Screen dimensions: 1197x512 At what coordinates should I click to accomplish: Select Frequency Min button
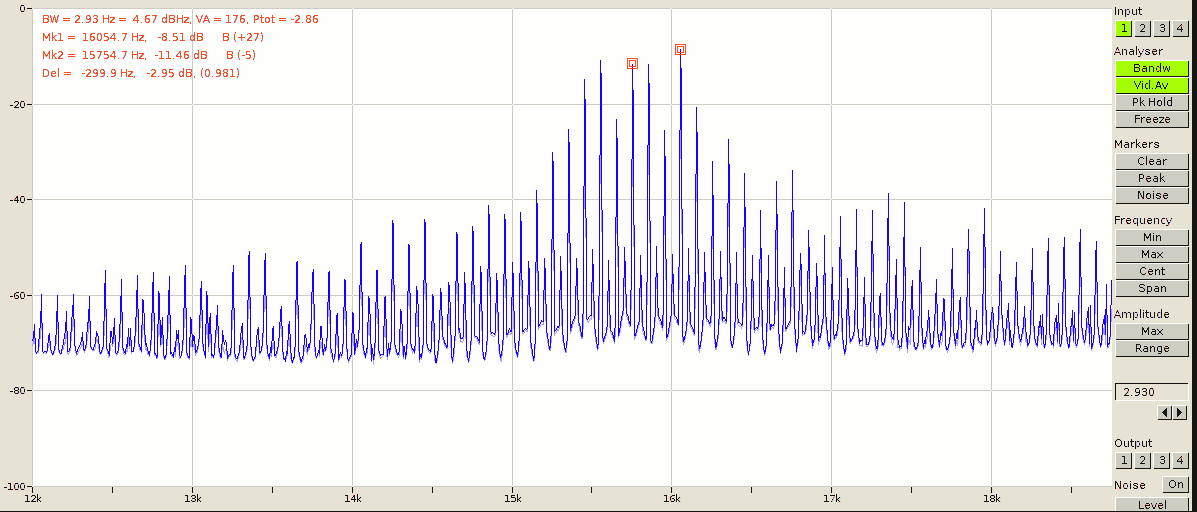tap(1151, 237)
